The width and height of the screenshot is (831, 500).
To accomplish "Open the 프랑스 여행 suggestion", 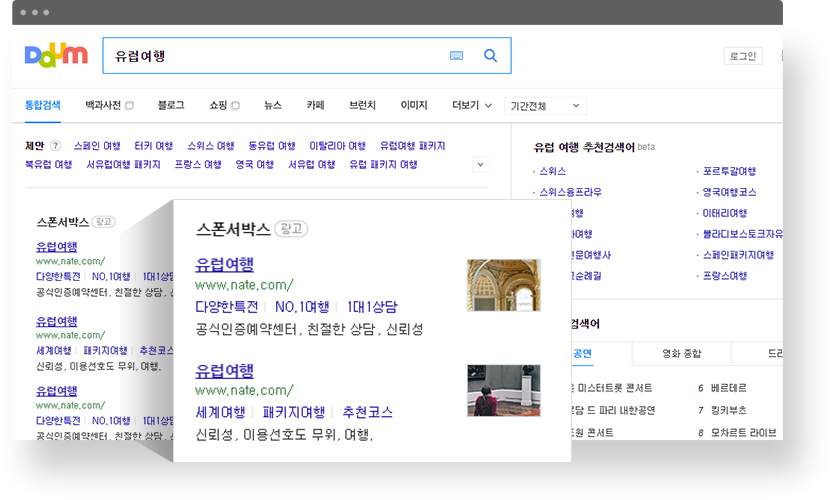I will point(198,164).
